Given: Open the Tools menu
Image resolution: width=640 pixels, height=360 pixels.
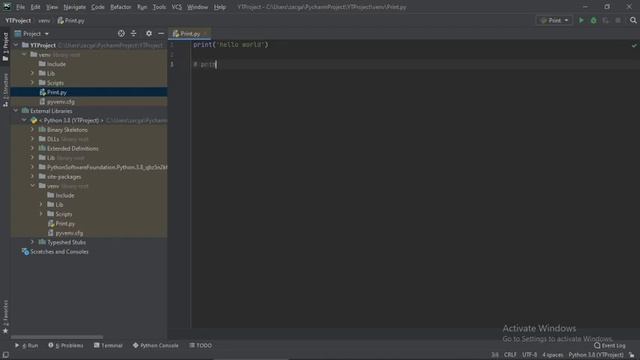Looking at the screenshot, I should pos(159,7).
